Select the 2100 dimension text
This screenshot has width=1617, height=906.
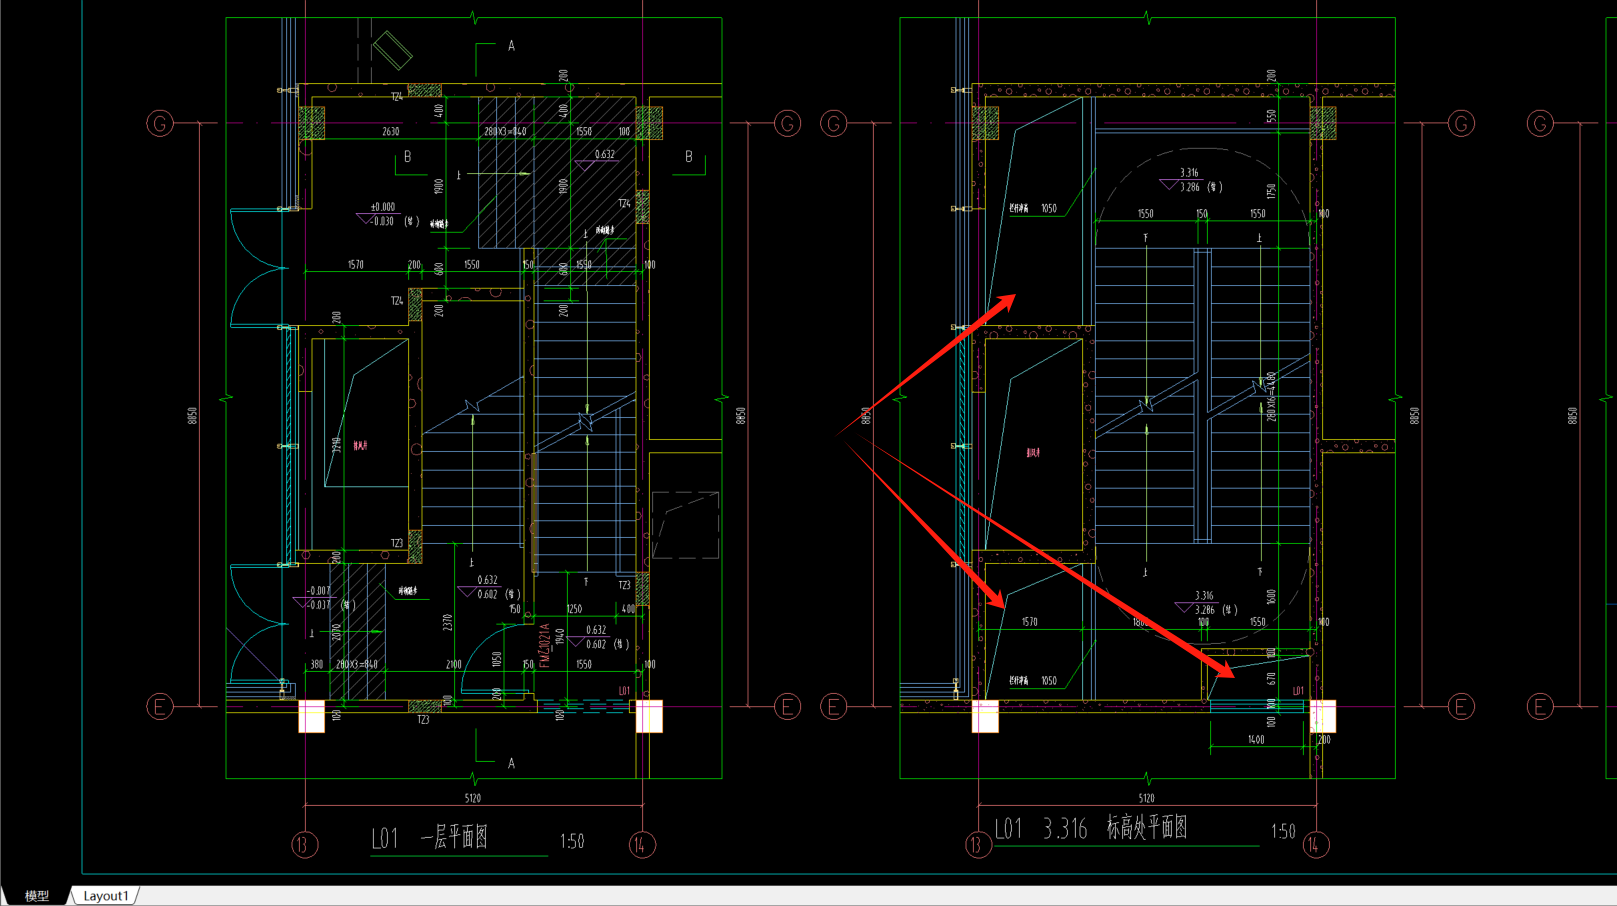[453, 664]
